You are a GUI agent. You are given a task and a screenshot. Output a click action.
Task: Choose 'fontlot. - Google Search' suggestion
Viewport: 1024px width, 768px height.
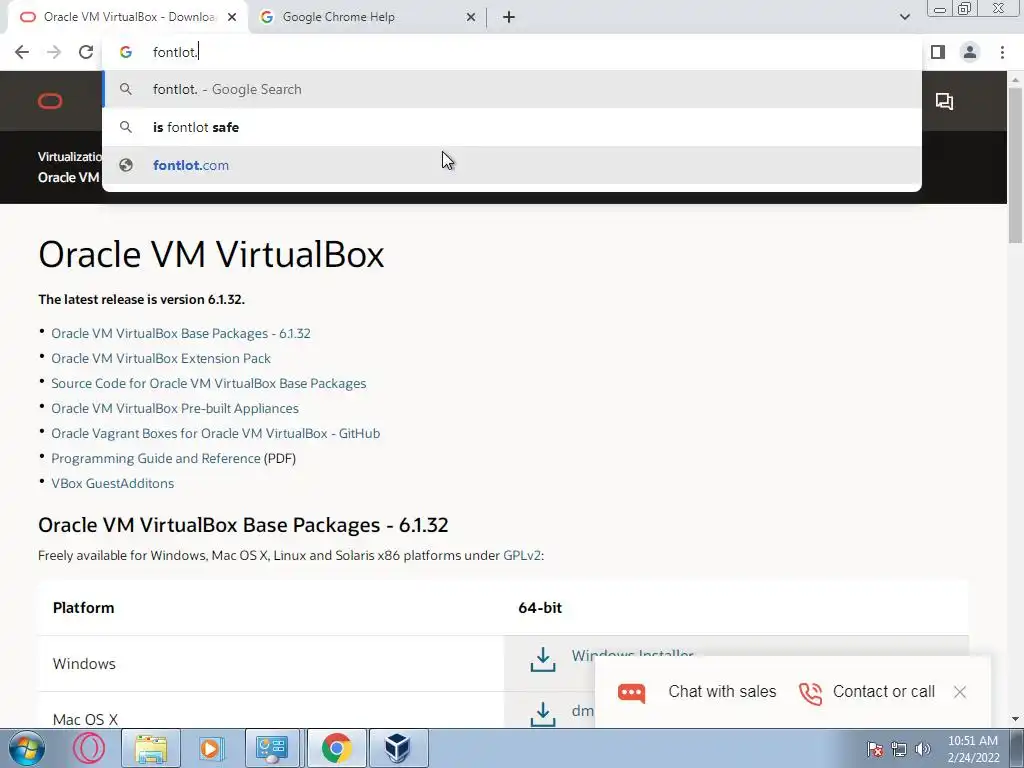point(512,89)
